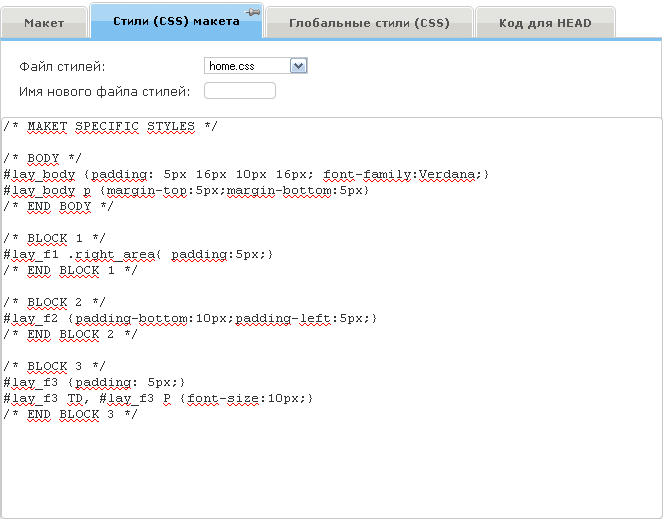Place cursor on END BODY comment line
Screen dimensions: 663x519
[x=59, y=207]
